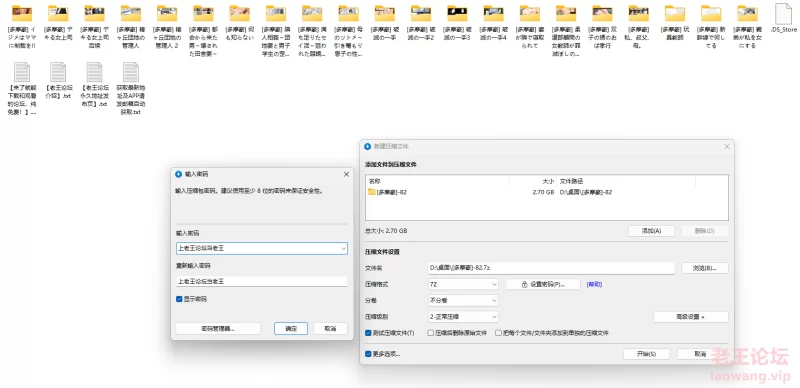
Task: Click the 输入密码 dialog title icon
Action: coord(178,174)
